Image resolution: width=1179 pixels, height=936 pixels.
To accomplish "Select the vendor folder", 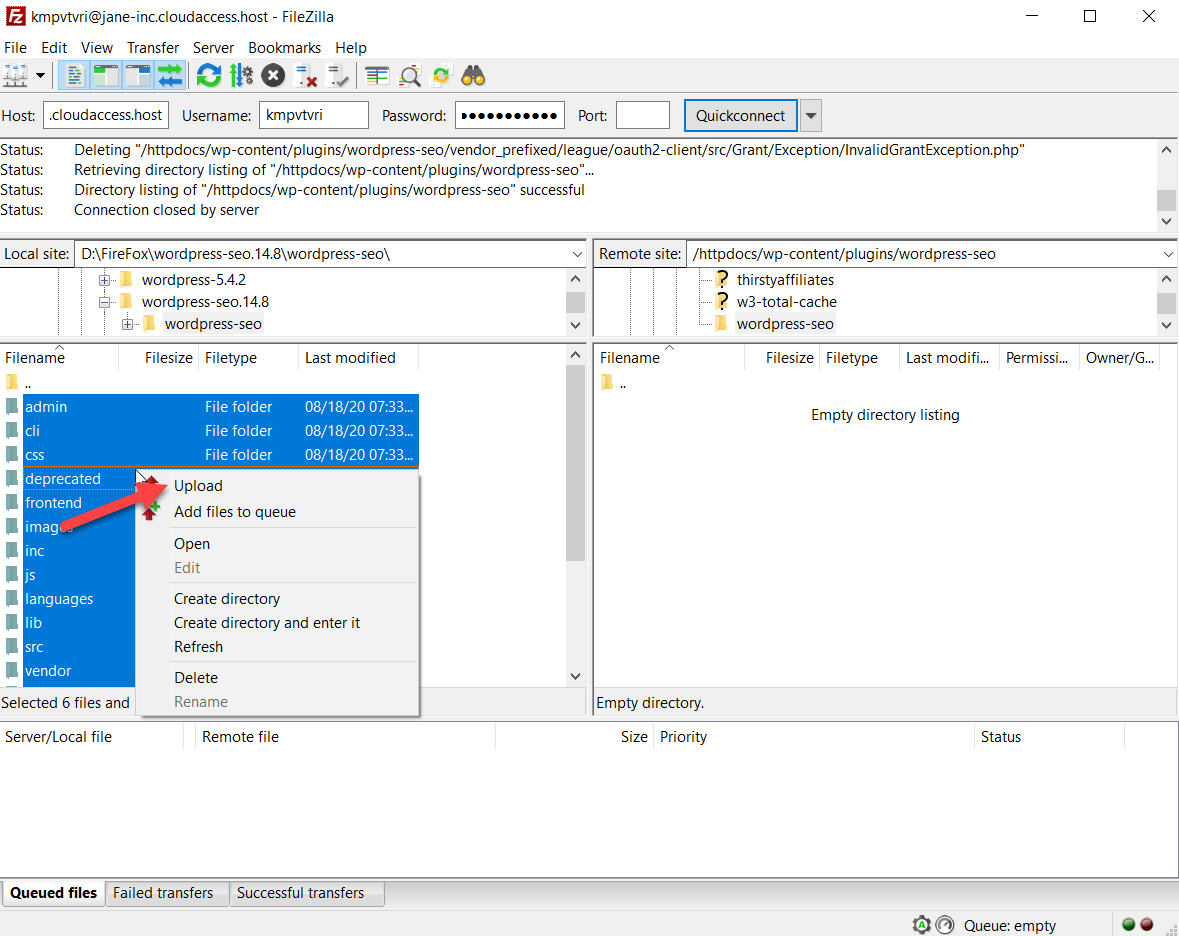I will tap(48, 671).
